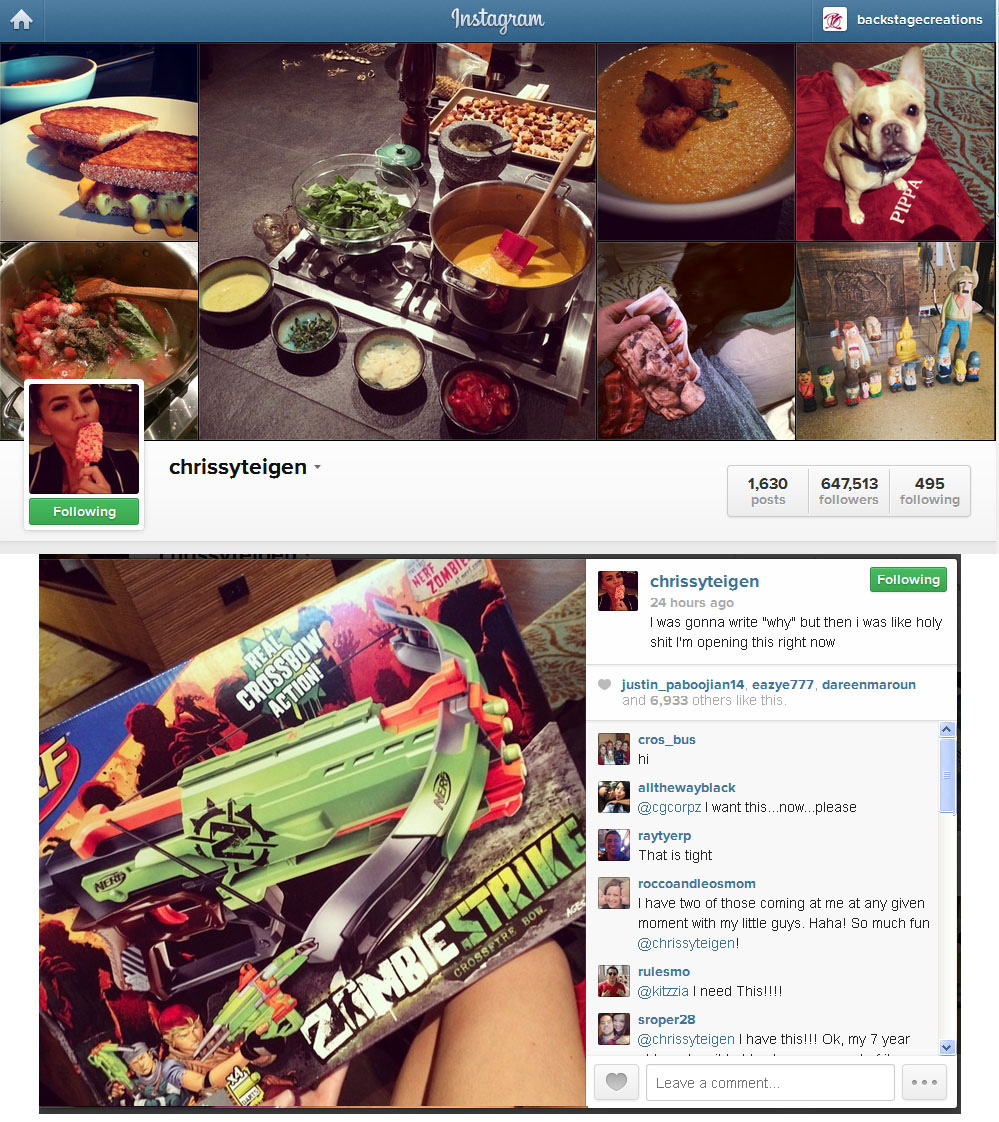Image resolution: width=999 pixels, height=1122 pixels.
Task: Toggle the green Following button under profile picture
Action: pos(84,512)
